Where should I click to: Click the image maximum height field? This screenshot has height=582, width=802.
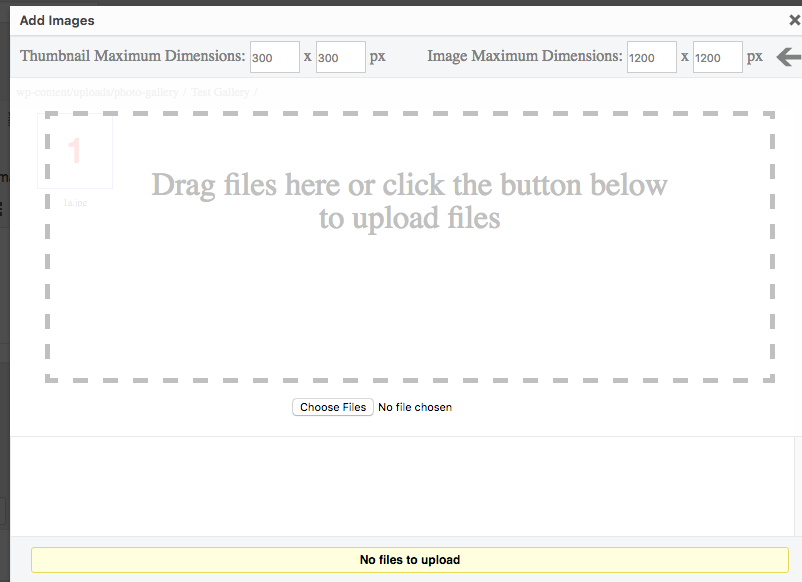pos(717,57)
